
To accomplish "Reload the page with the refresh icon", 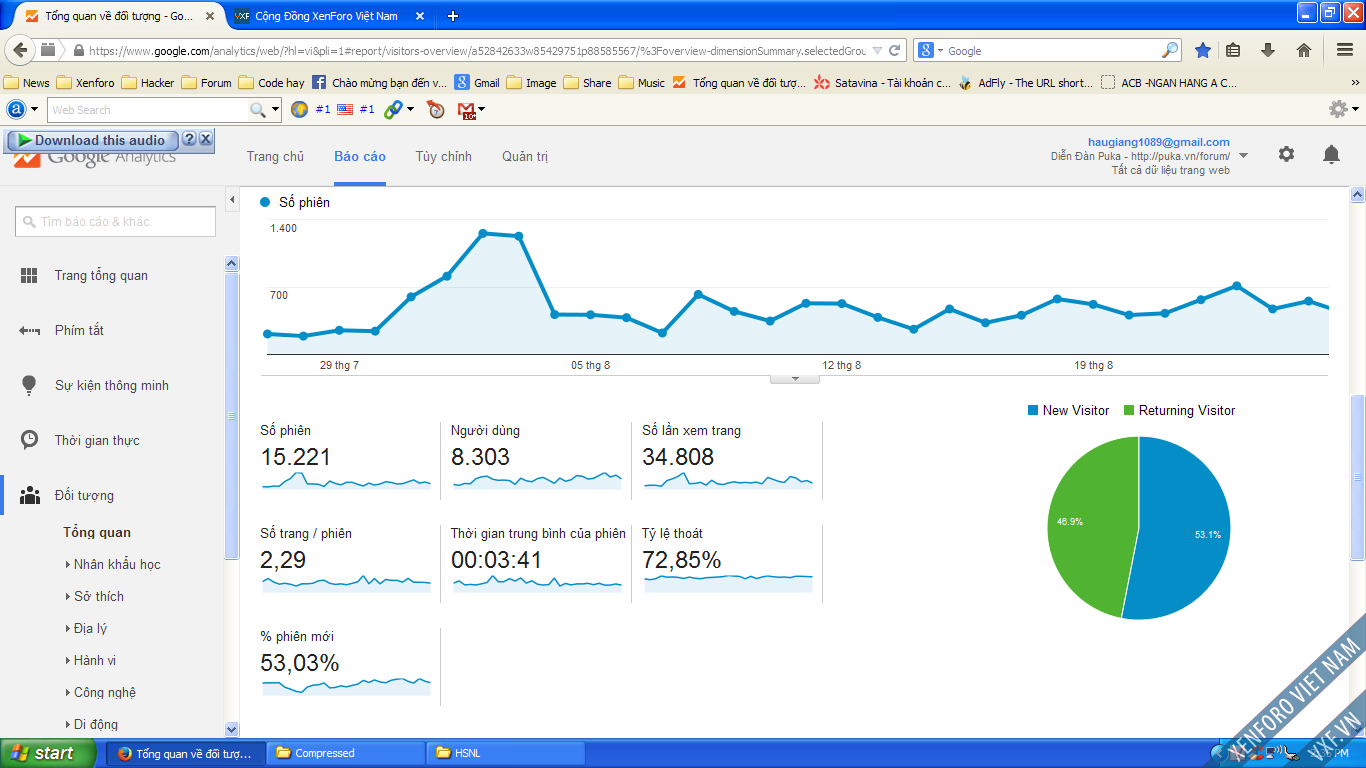I will coord(896,50).
